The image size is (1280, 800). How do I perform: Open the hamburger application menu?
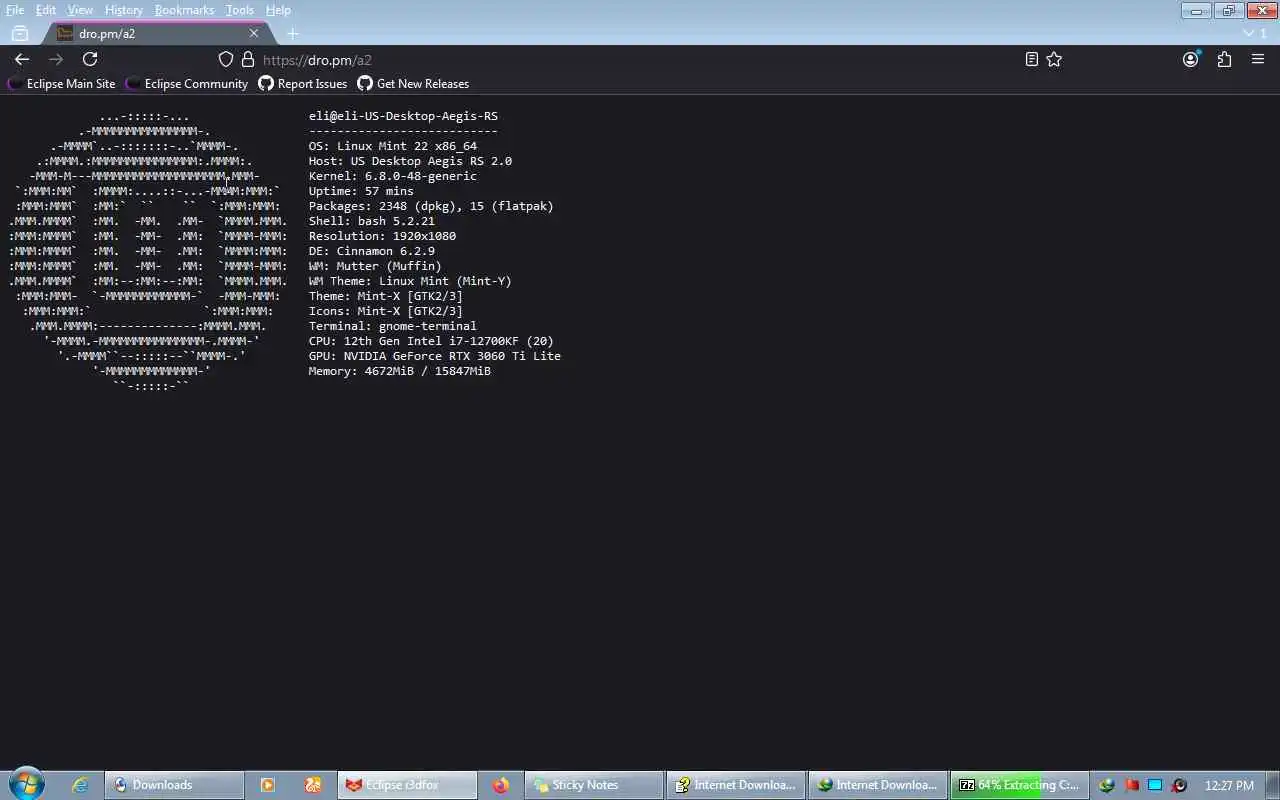click(1258, 59)
